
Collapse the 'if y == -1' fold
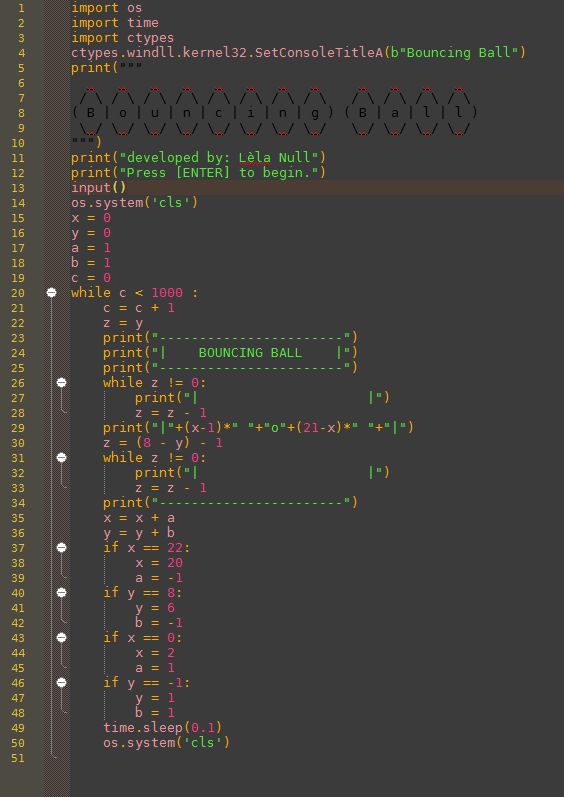(61, 682)
